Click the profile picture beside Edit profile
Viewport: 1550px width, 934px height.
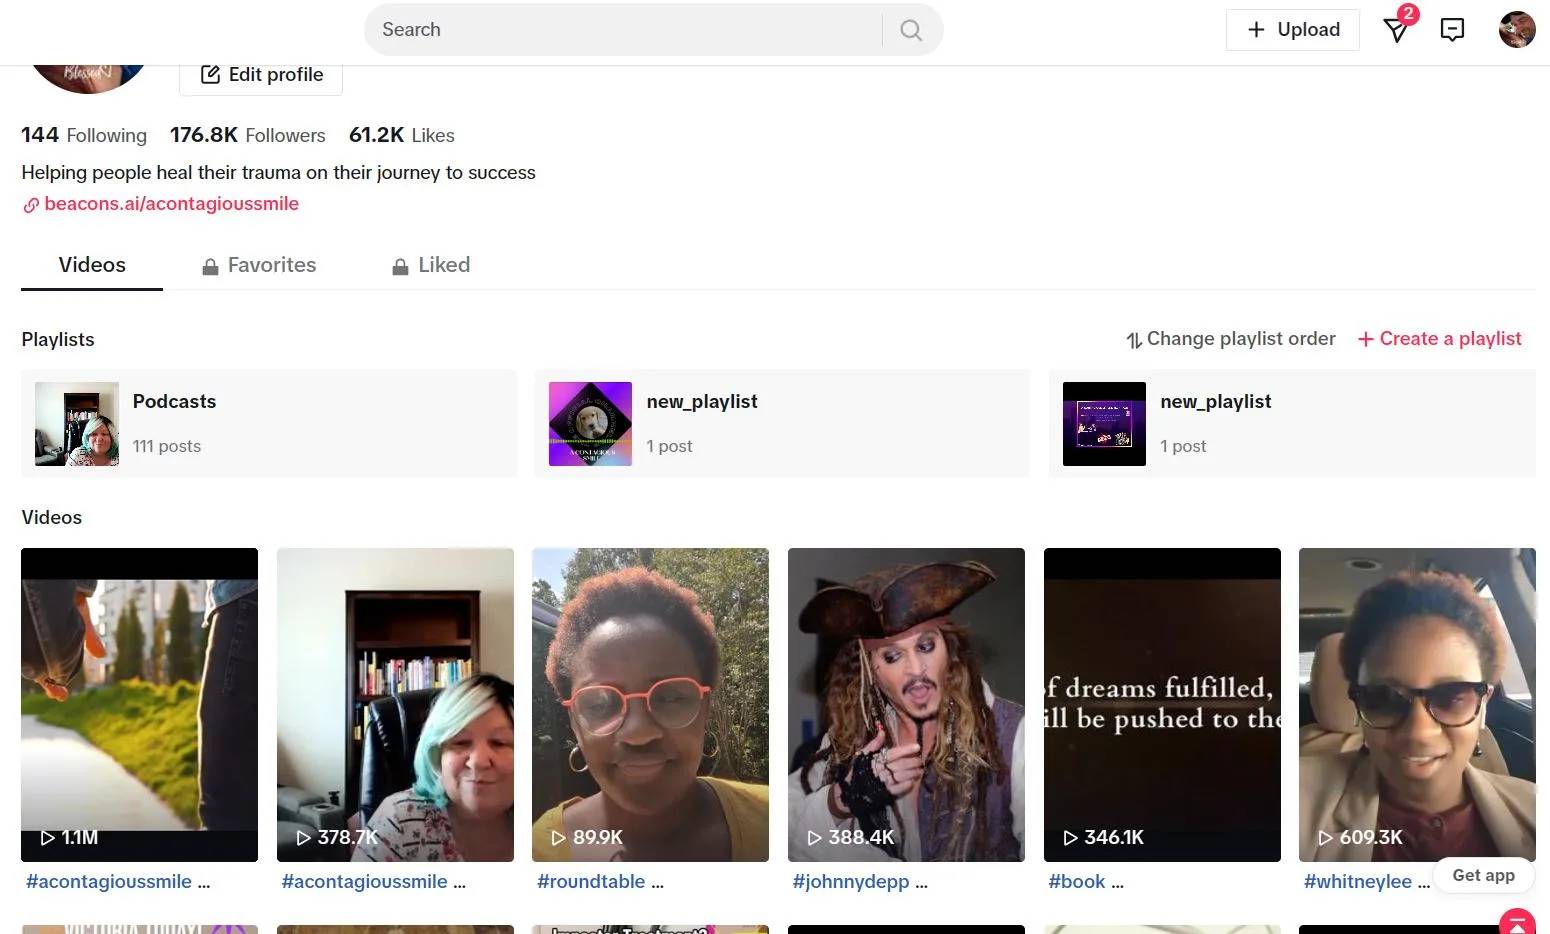(x=90, y=78)
